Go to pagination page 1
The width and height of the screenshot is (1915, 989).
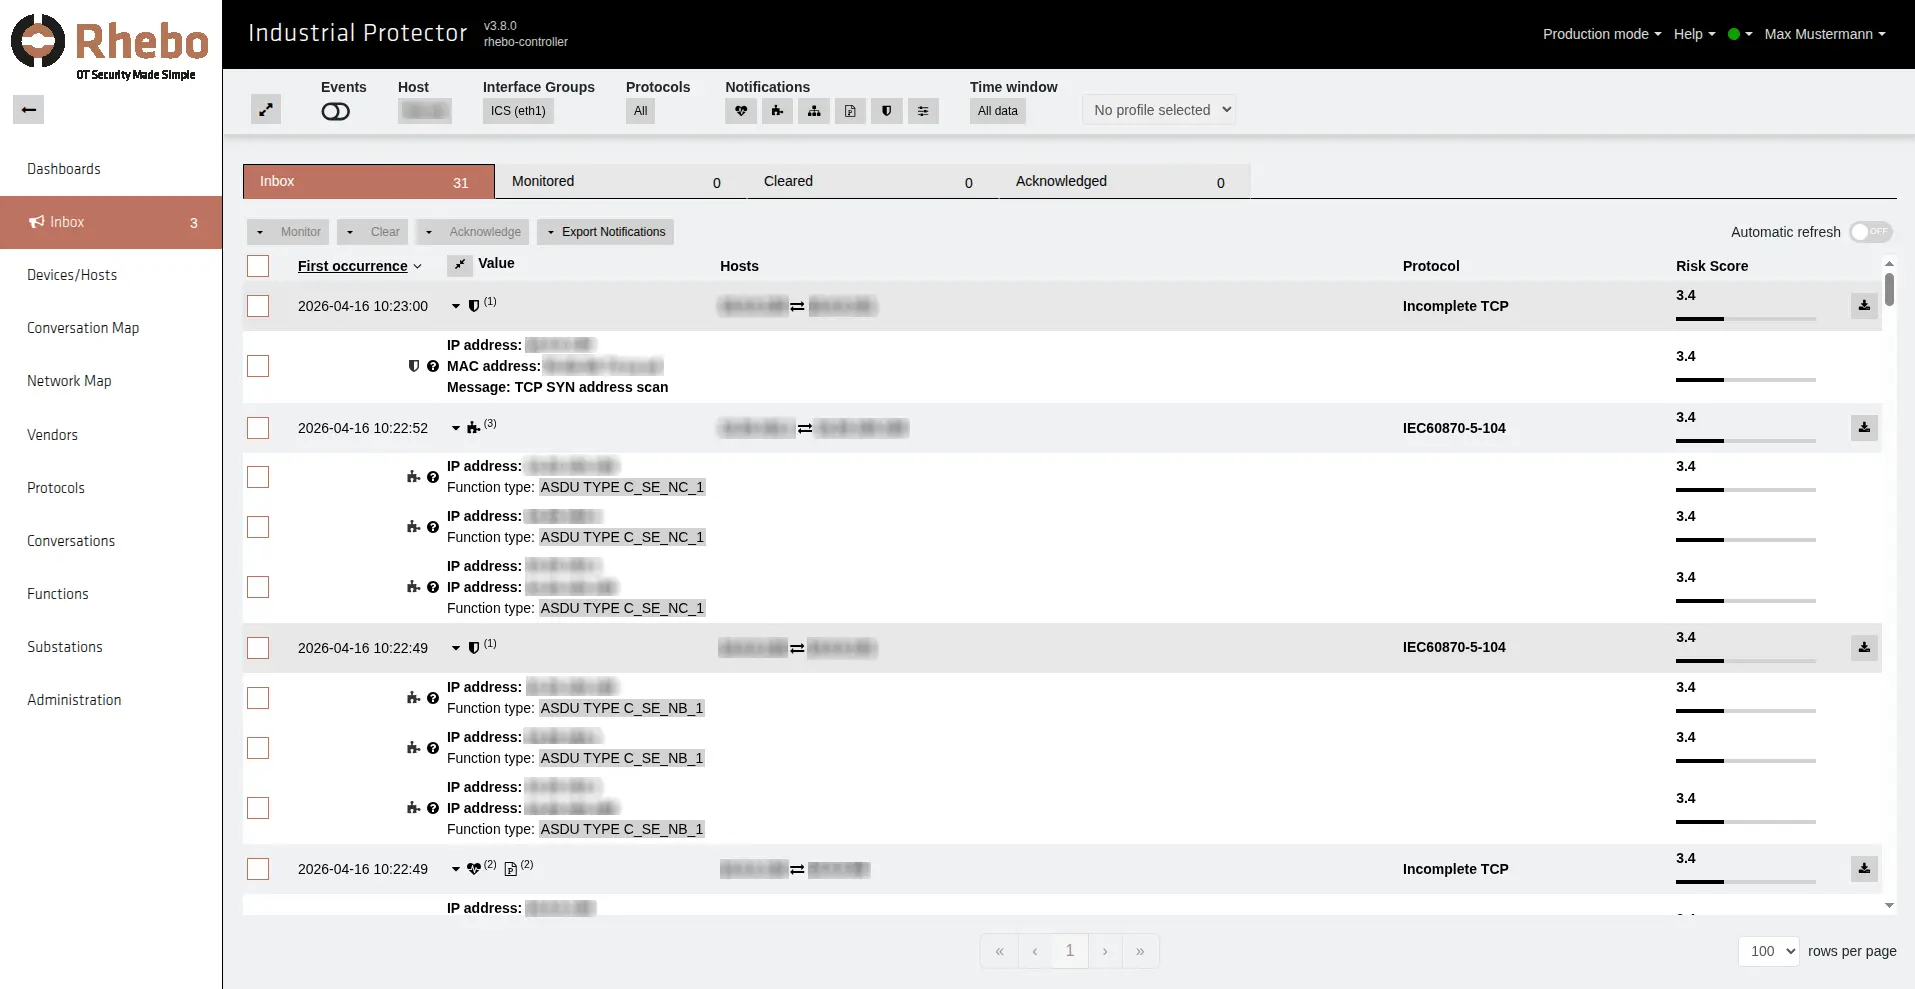tap(1070, 951)
